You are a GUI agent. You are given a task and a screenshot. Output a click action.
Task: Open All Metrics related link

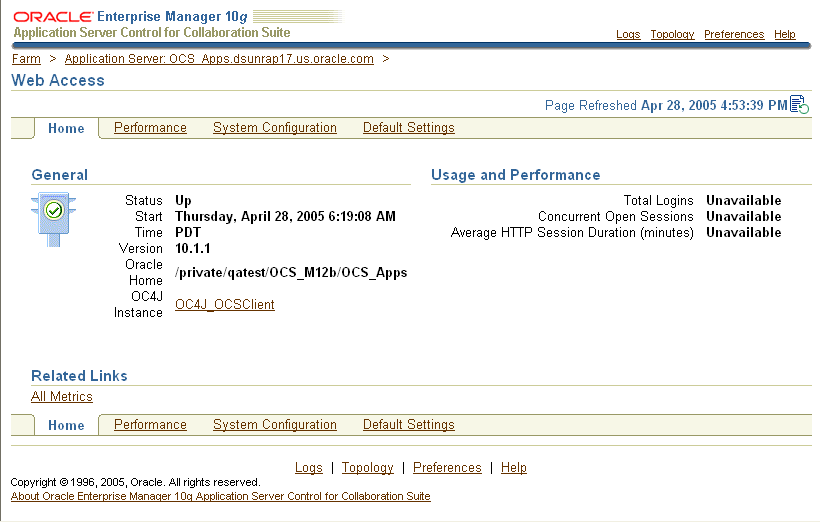(x=62, y=397)
